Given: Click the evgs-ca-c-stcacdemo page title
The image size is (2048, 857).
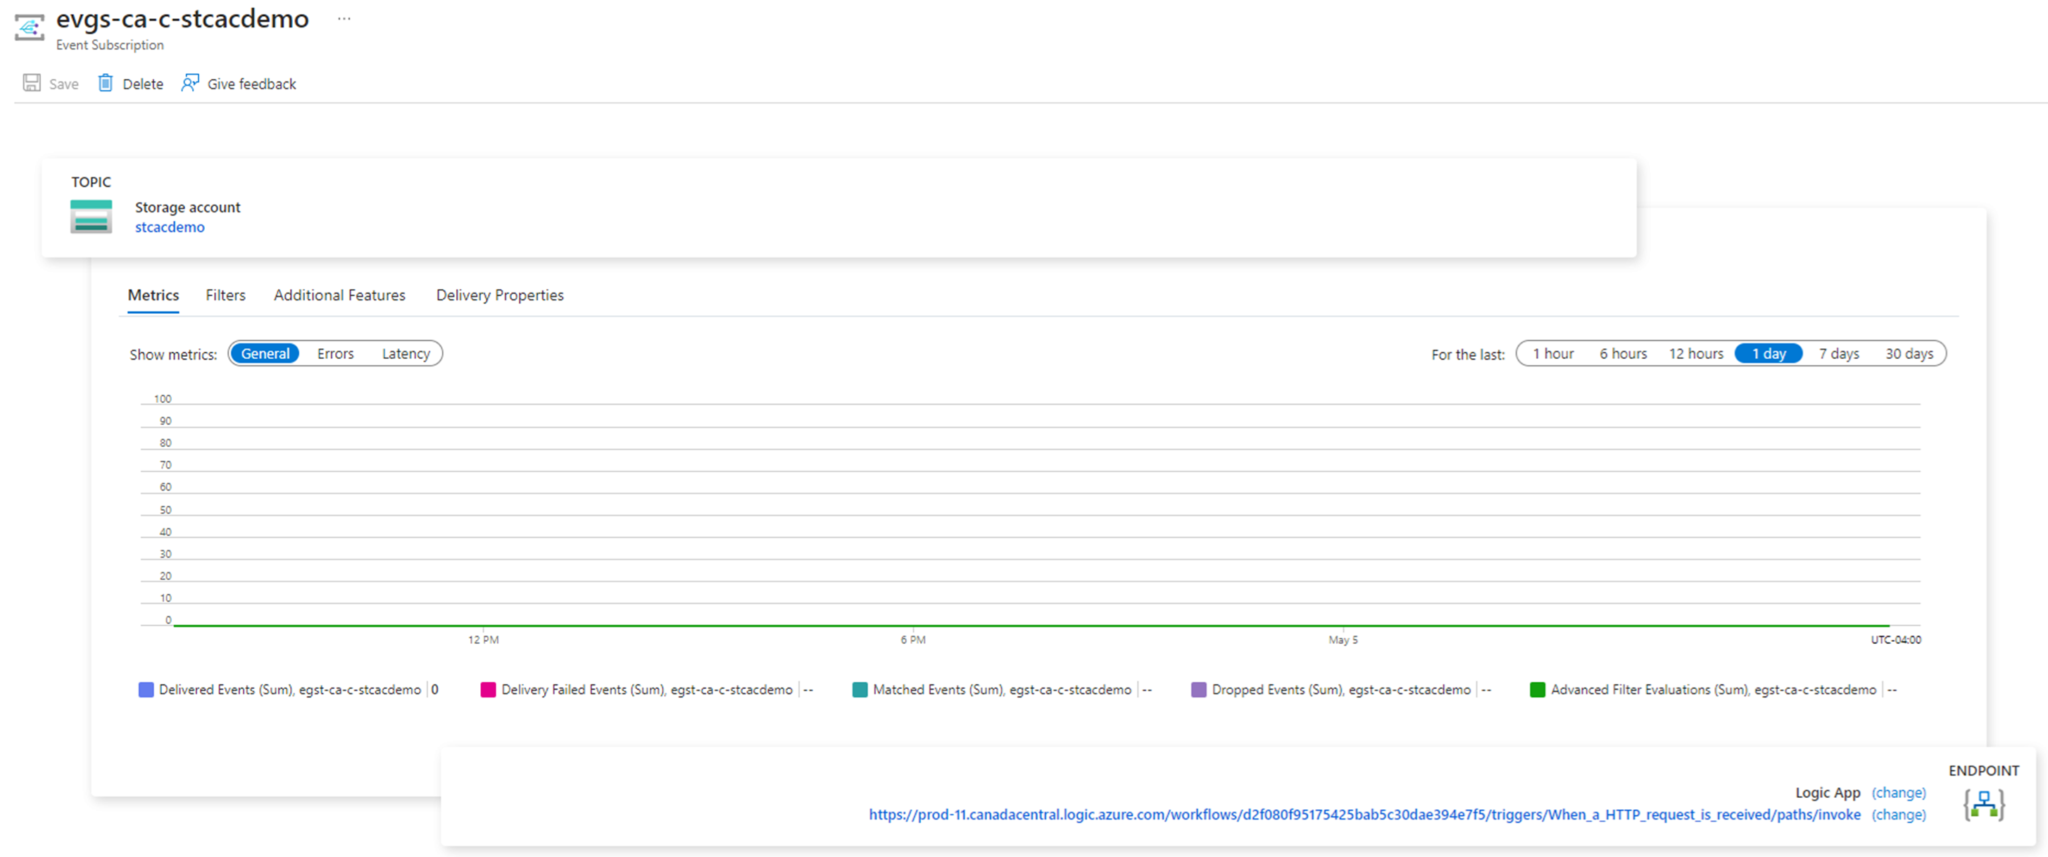Looking at the screenshot, I should 182,19.
